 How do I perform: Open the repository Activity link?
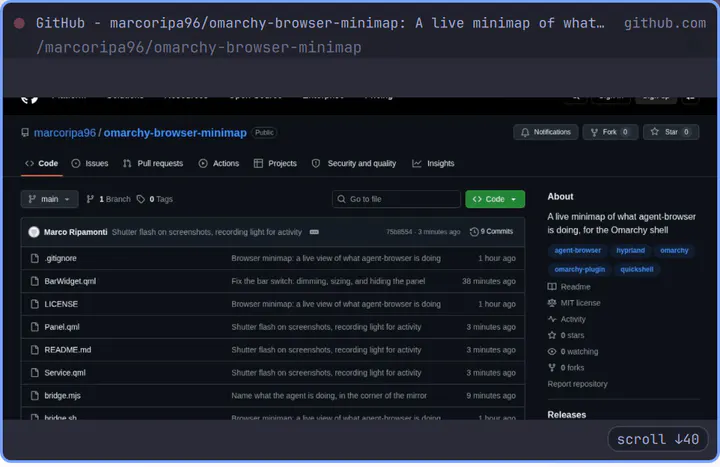pyautogui.click(x=567, y=319)
